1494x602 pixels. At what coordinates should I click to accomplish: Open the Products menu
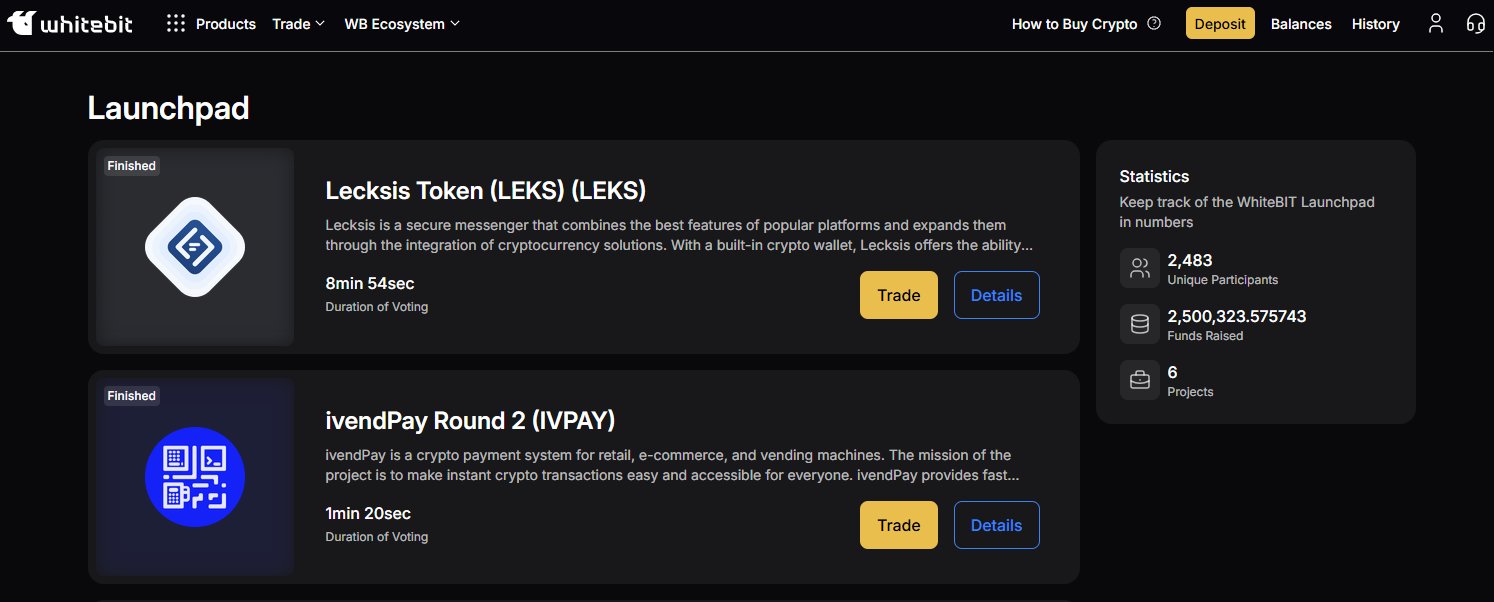coord(226,23)
